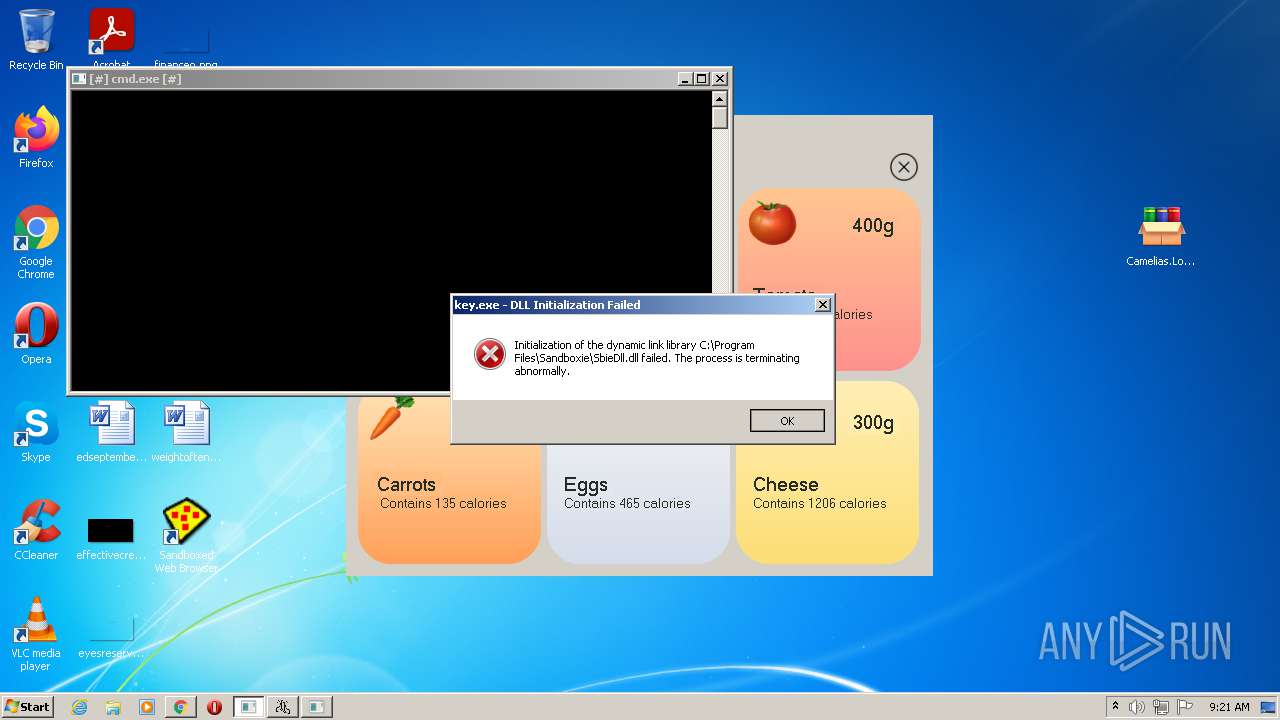Select the eyesreserv... desktop file
The height and width of the screenshot is (720, 1280).
[x=111, y=637]
